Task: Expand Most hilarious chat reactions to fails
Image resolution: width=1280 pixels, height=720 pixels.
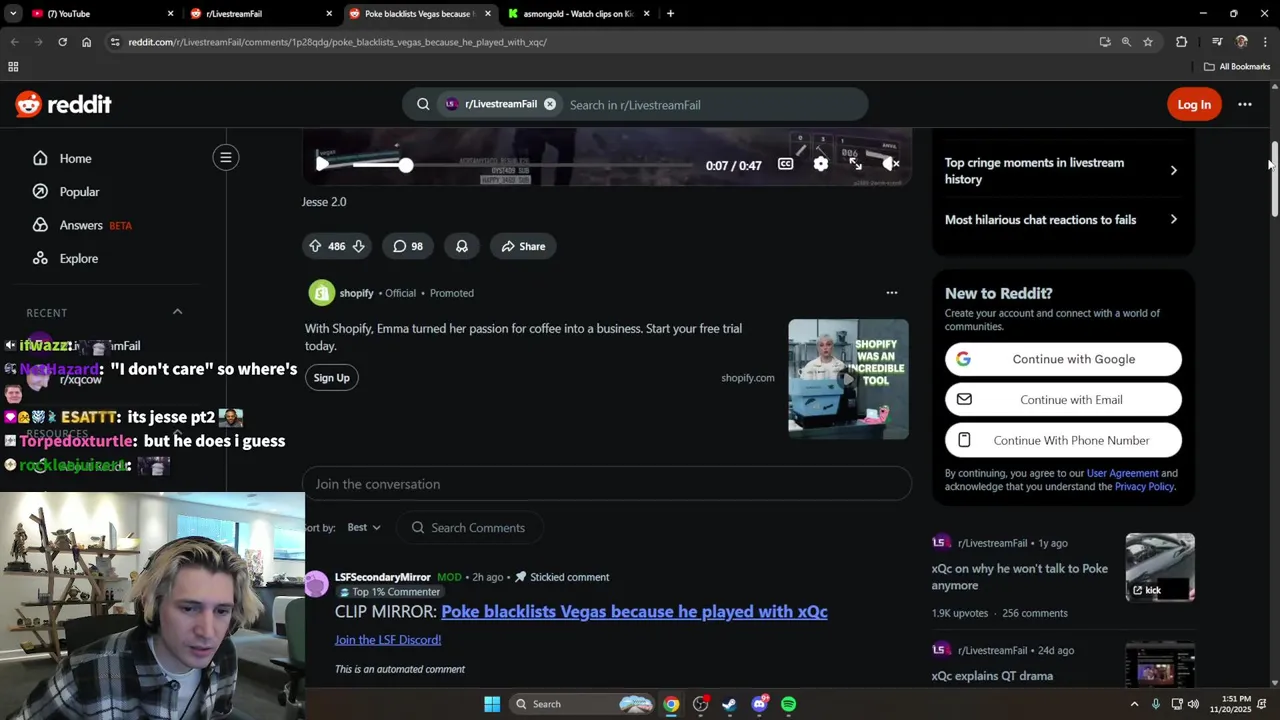Action: click(x=1063, y=220)
